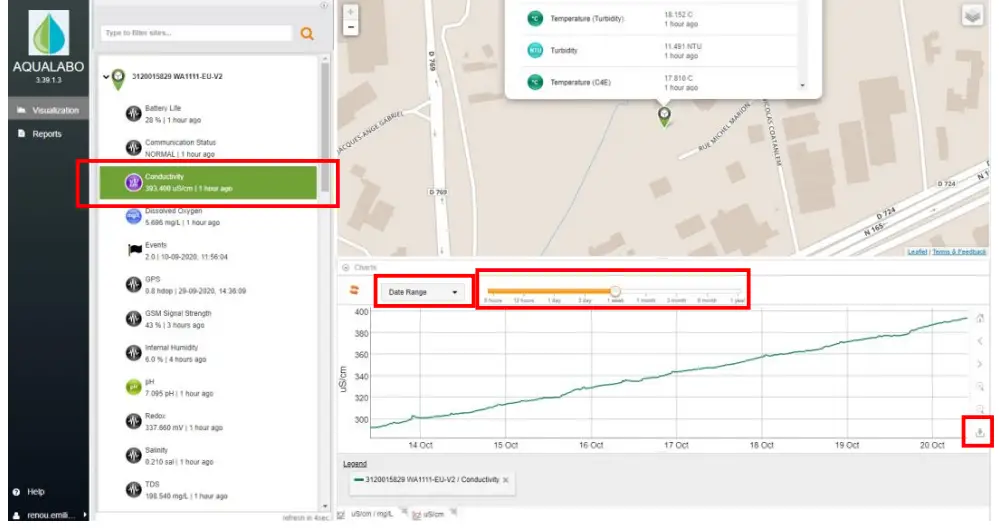Collapse the Charts panel

(346, 268)
